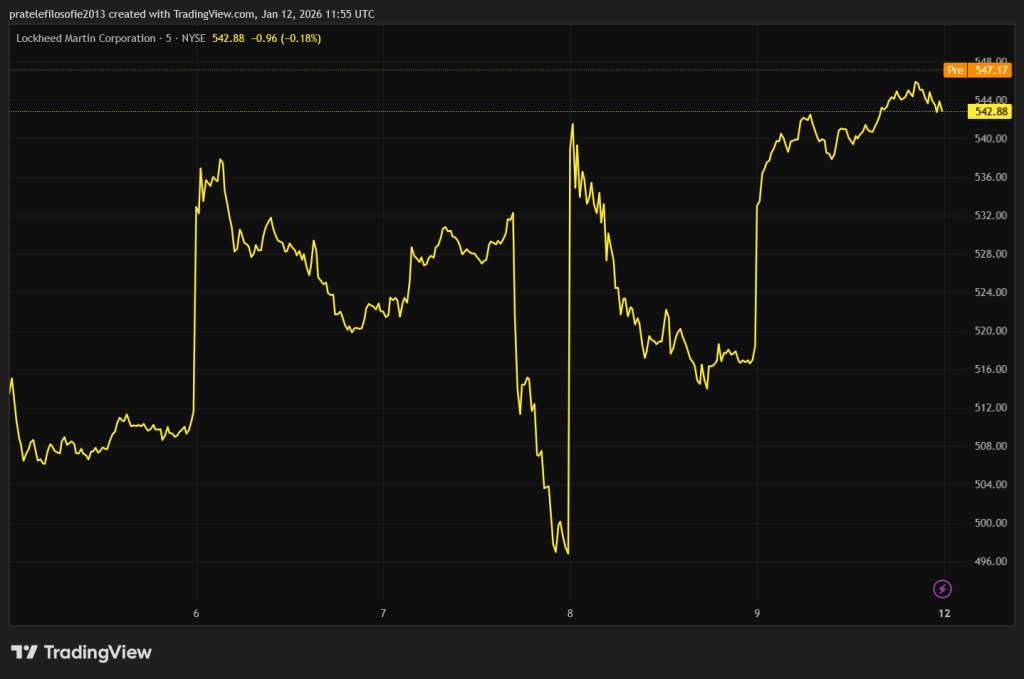Viewport: 1024px width, 679px height.
Task: Click the 542.88 price in the chart header
Action: (228, 38)
